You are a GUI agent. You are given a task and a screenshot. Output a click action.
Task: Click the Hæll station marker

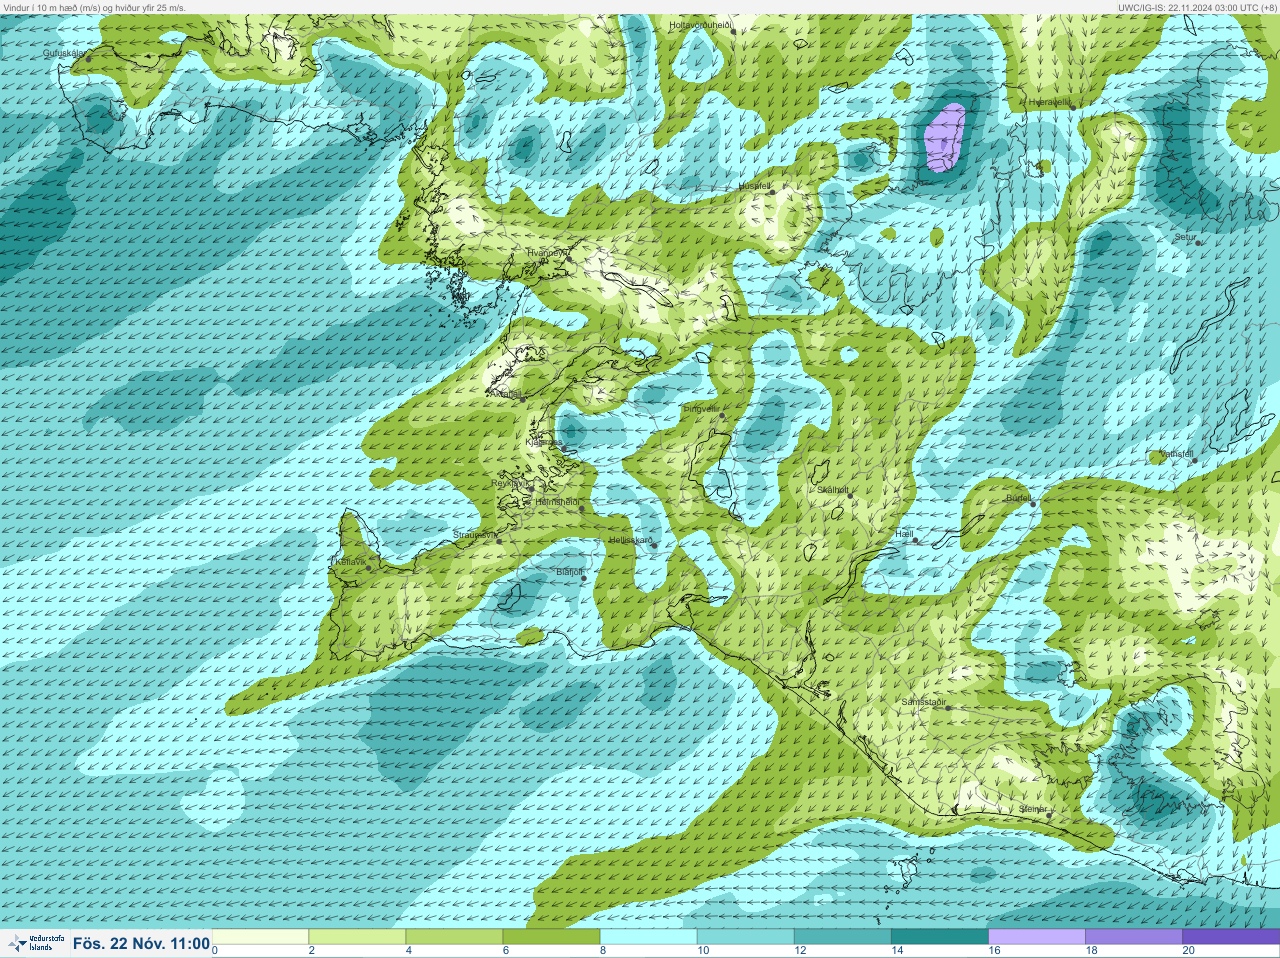(915, 540)
